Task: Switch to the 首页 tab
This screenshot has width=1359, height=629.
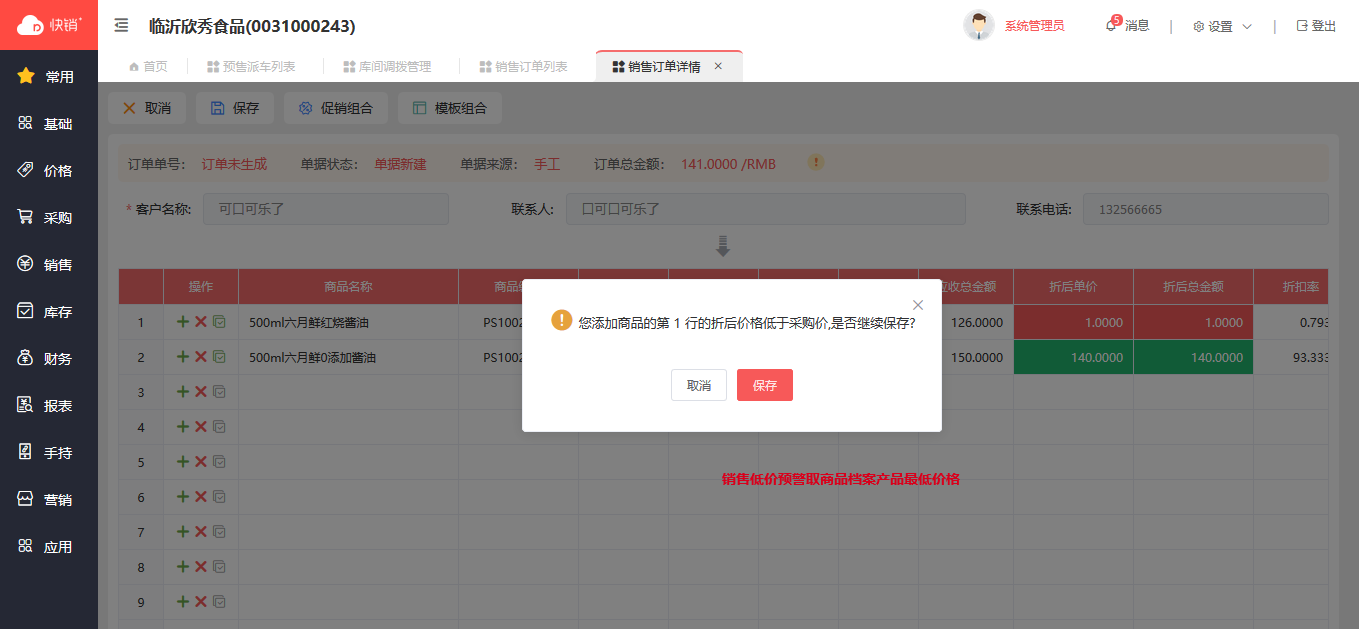Action: 148,67
